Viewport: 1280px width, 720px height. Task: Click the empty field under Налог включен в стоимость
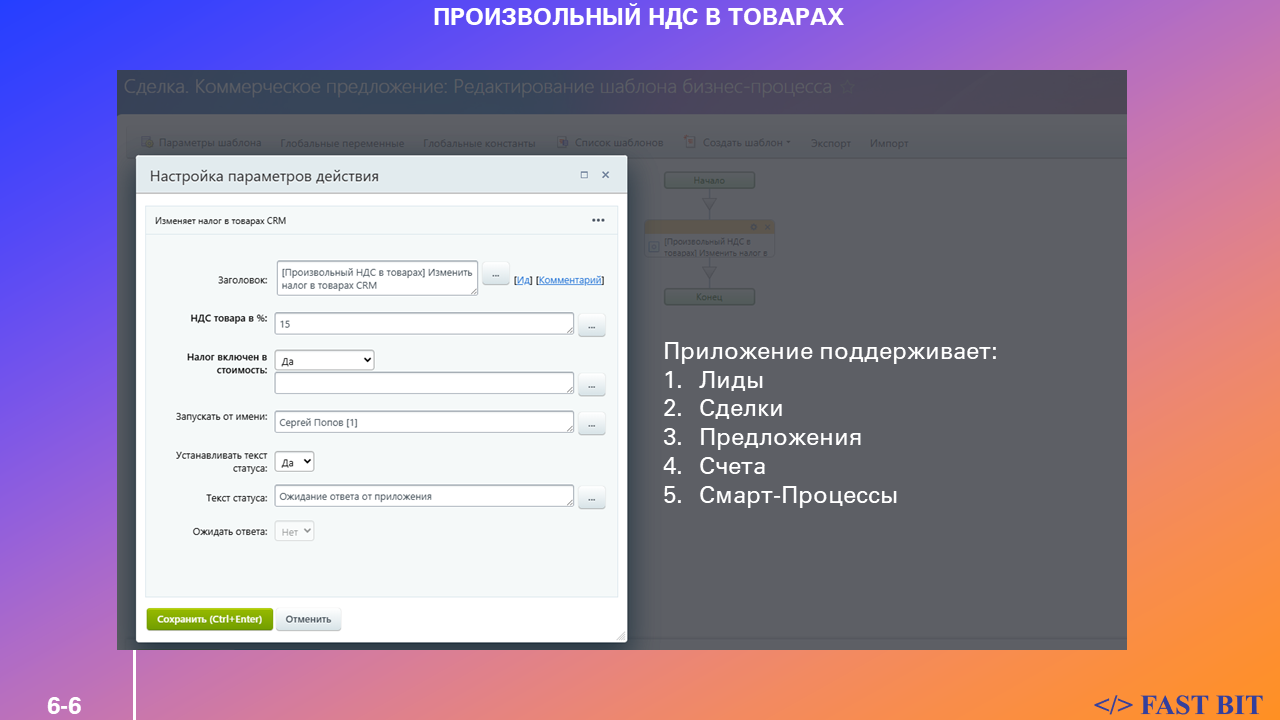(x=425, y=383)
